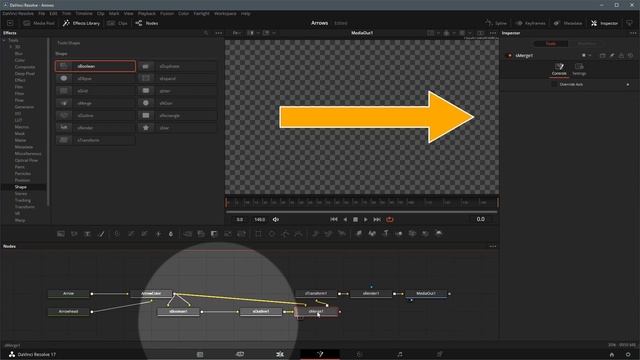
Task: Add a Polygon mask from toolbar
Action: click(285, 234)
